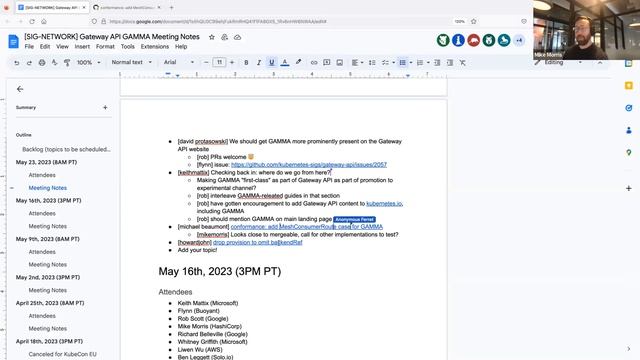Click the add comment icon
The image size is (640, 360).
click(327, 63)
